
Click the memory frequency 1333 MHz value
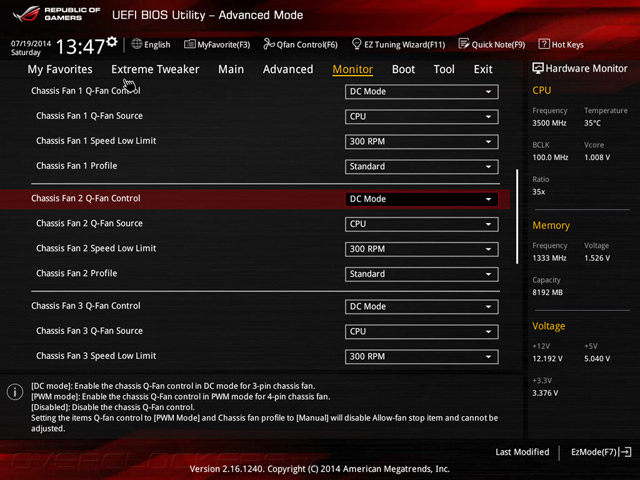pos(549,258)
